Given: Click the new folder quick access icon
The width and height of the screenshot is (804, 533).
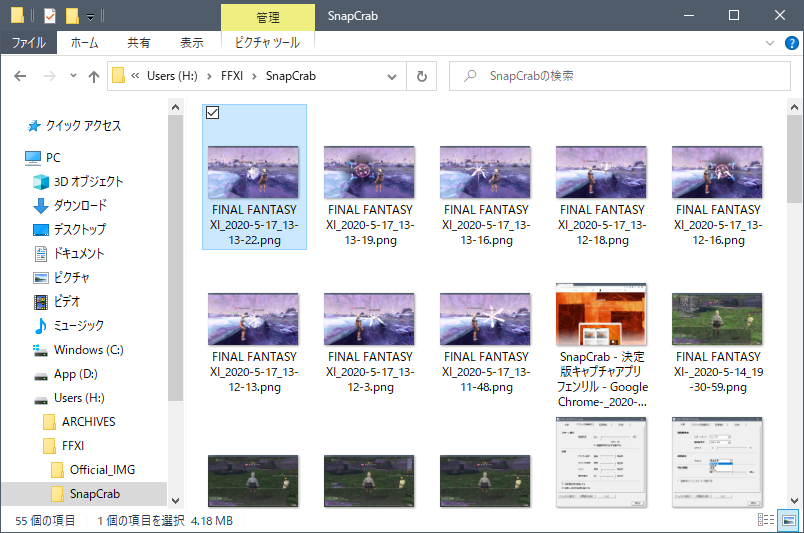Looking at the screenshot, I should (72, 16).
